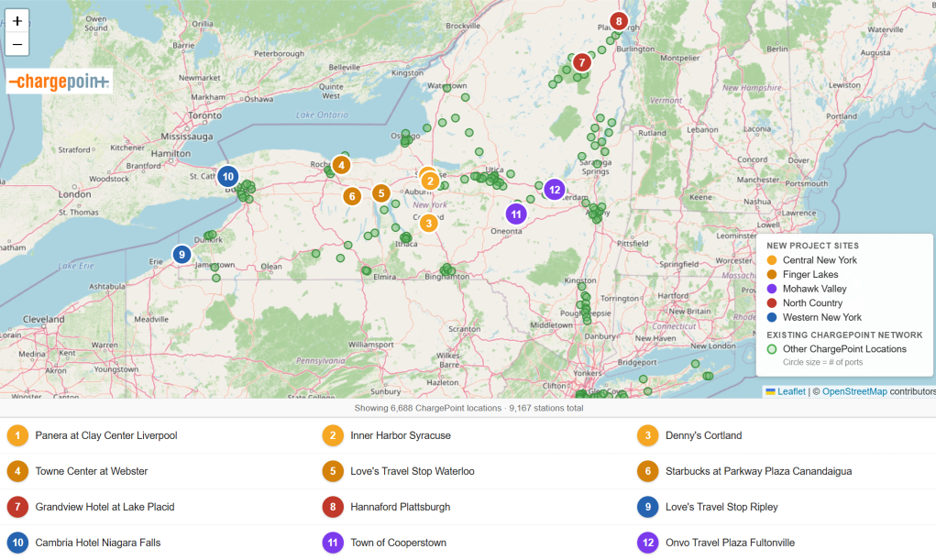The width and height of the screenshot is (936, 560).
Task: Click the Central New York legend label
Action: 820,260
